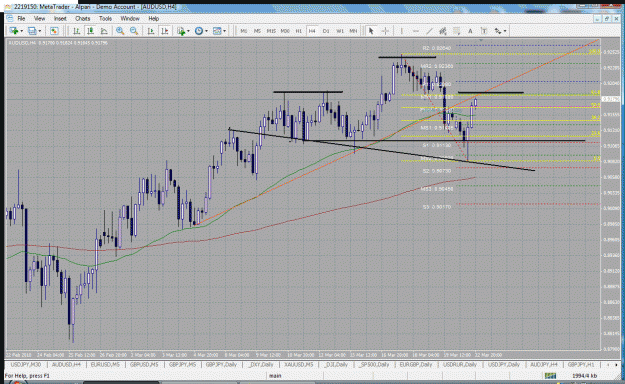Image resolution: width=625 pixels, height=384 pixels.
Task: Toggle Chart Shift icon
Action: (x=164, y=31)
